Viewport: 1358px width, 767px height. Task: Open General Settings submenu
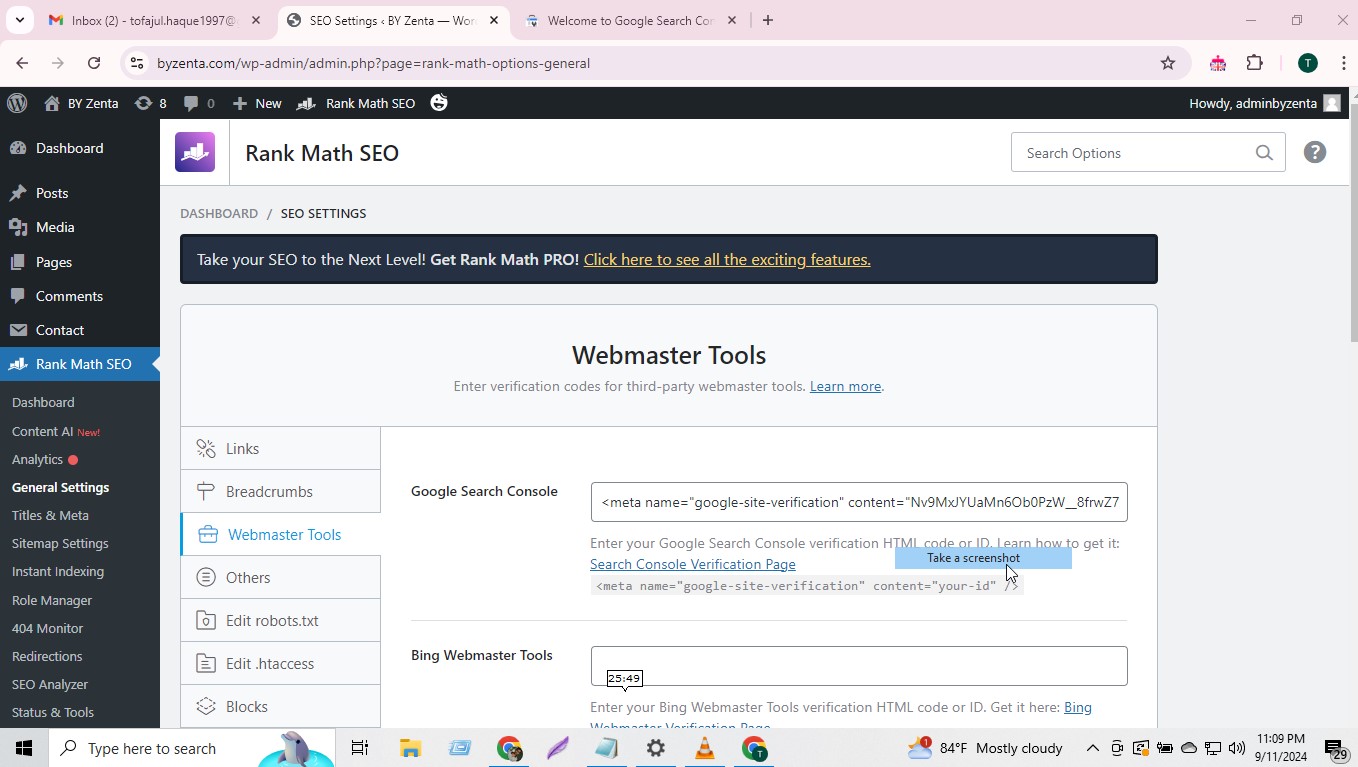pyautogui.click(x=61, y=487)
